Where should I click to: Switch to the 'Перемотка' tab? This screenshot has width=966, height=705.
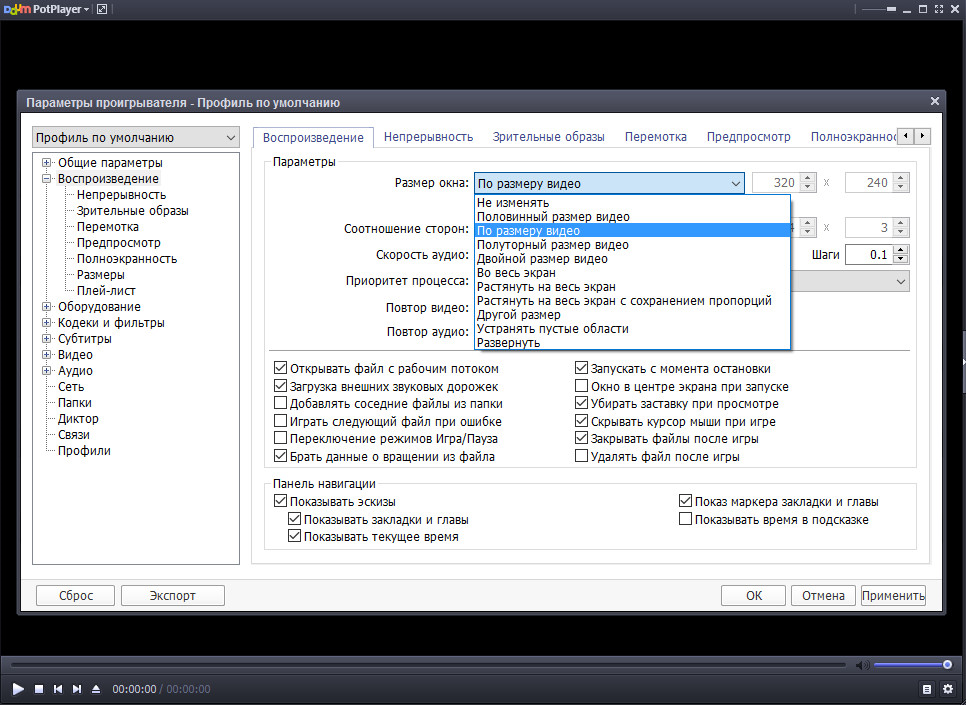655,137
